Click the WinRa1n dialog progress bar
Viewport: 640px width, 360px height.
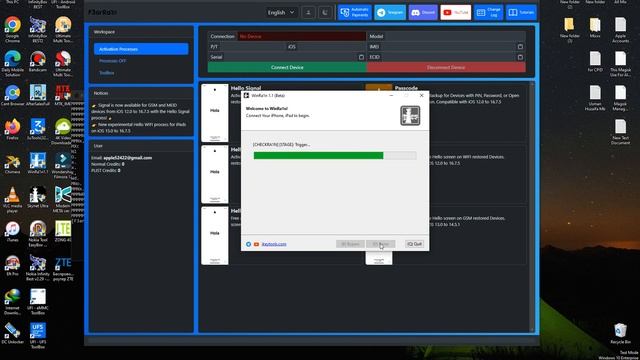click(335, 156)
